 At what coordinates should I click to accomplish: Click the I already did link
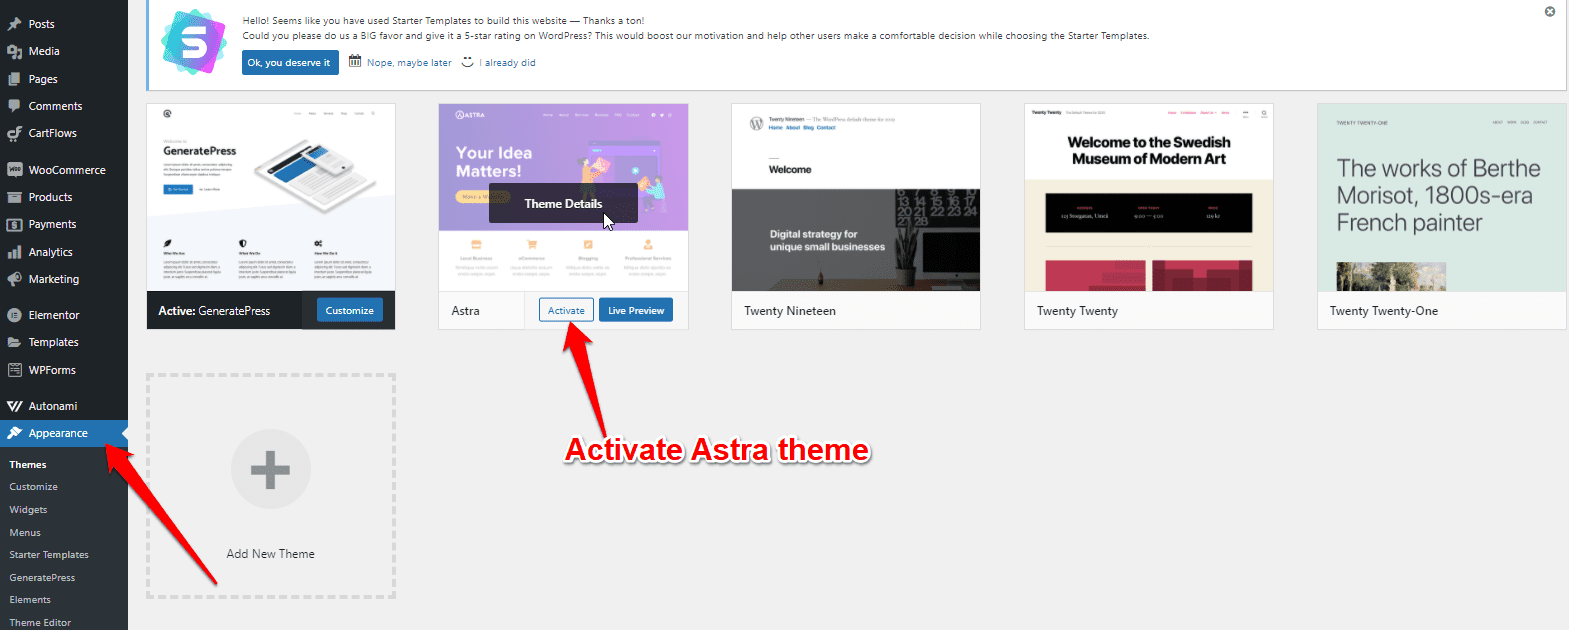[507, 63]
